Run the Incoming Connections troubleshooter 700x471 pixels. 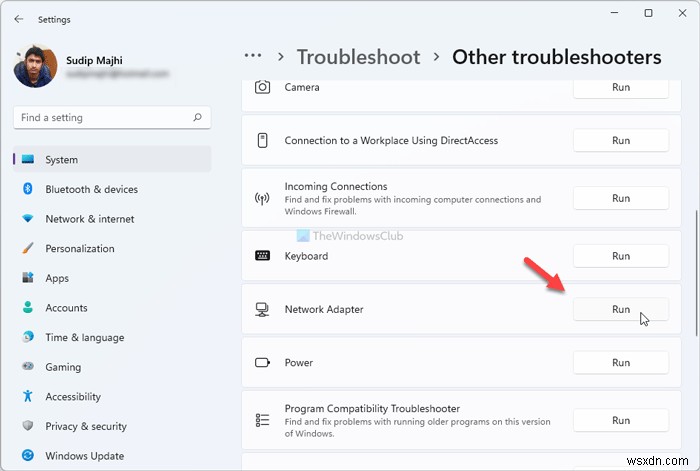tap(620, 198)
